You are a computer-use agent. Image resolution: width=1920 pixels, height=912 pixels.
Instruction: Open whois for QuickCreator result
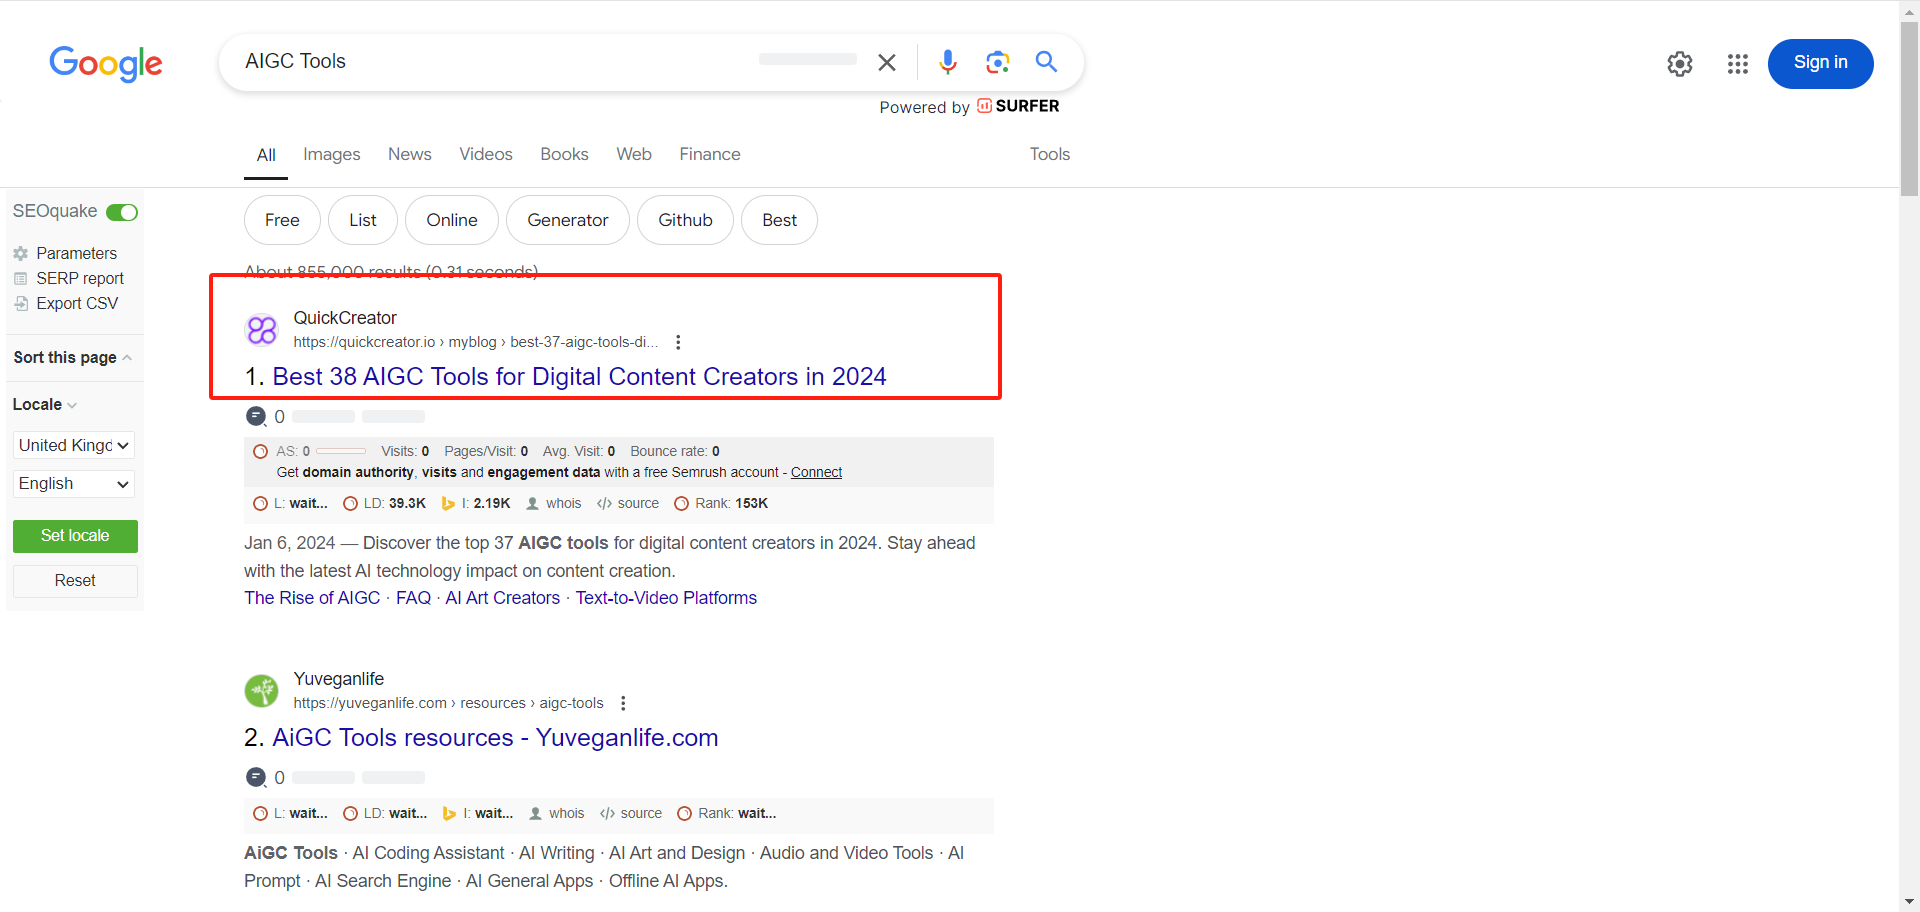554,504
